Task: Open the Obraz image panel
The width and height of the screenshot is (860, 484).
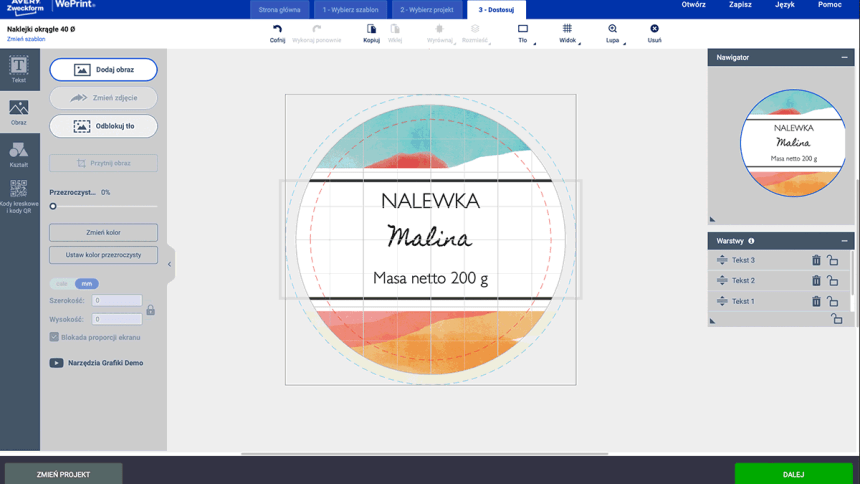Action: (19, 112)
